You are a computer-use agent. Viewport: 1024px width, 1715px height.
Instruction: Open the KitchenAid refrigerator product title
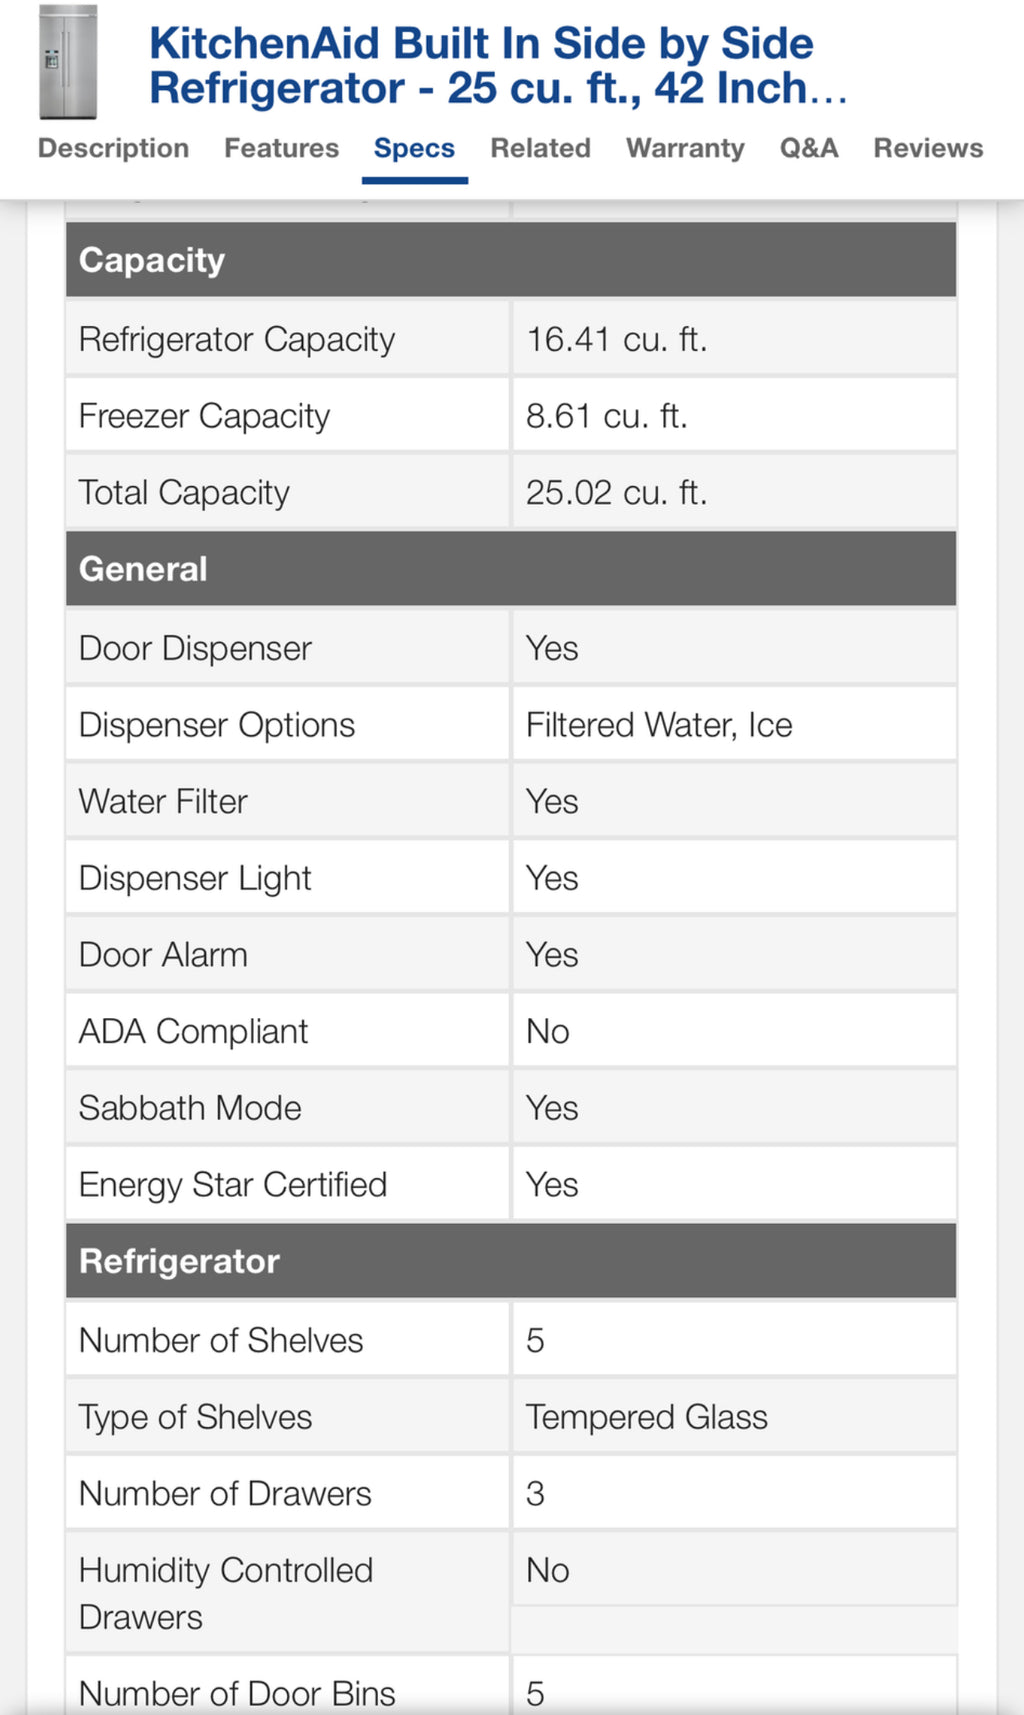pos(497,66)
